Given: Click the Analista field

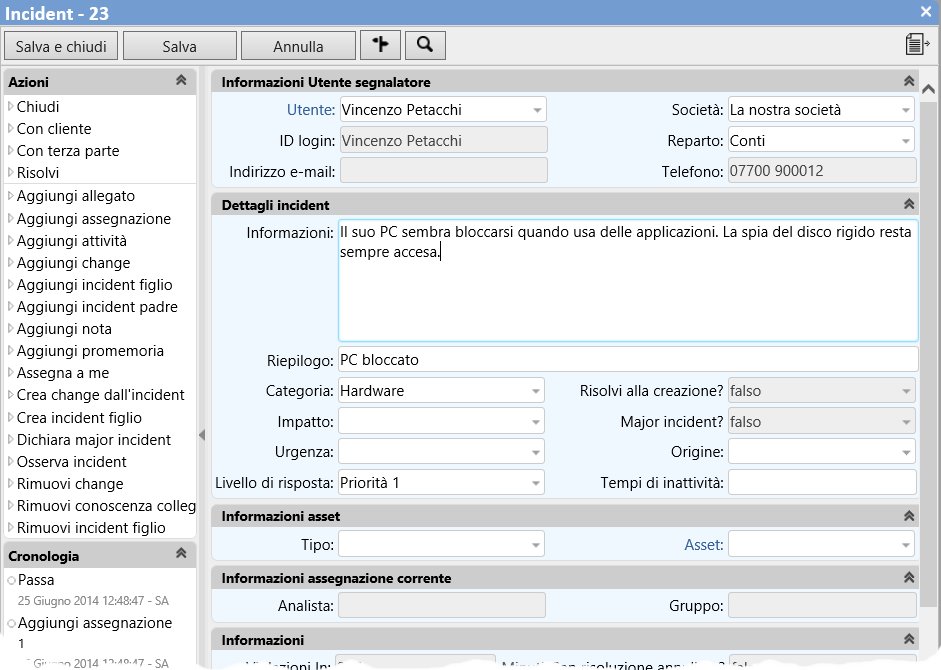Looking at the screenshot, I should (442, 605).
